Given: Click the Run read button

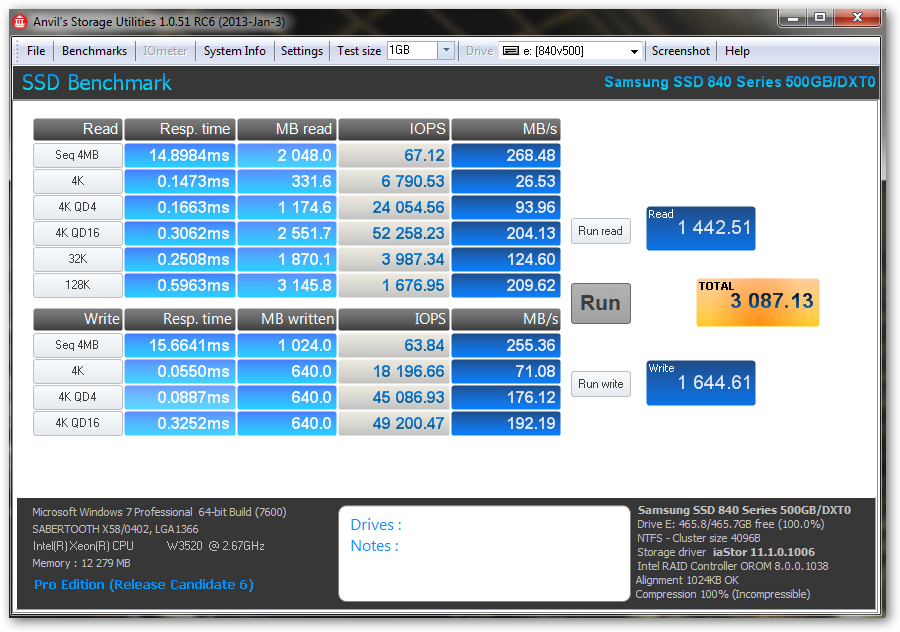Looking at the screenshot, I should (600, 231).
